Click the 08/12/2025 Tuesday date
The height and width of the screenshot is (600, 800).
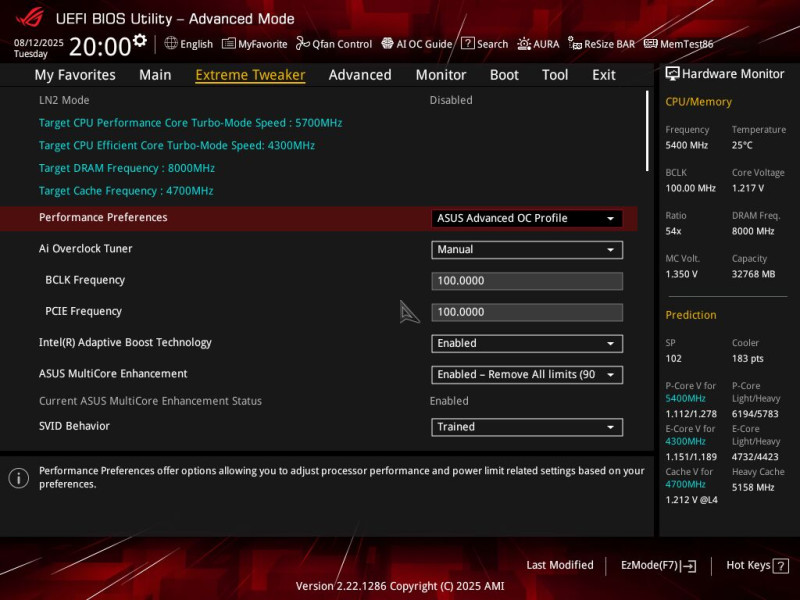point(38,48)
